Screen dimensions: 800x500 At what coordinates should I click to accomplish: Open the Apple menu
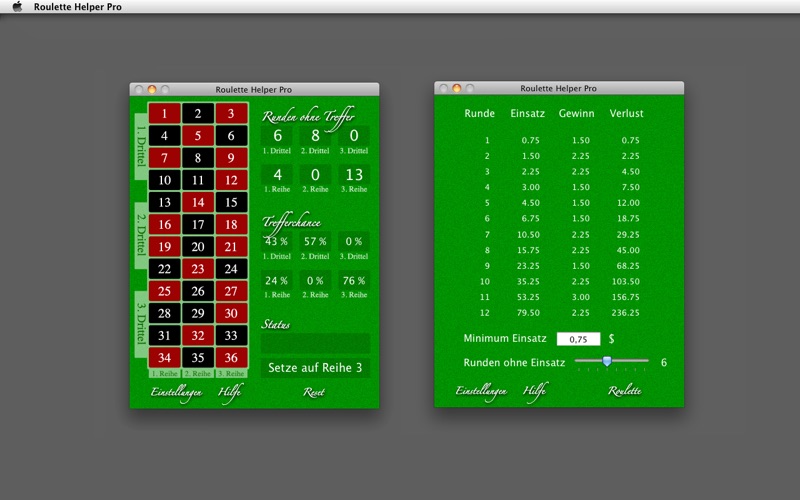point(17,6)
